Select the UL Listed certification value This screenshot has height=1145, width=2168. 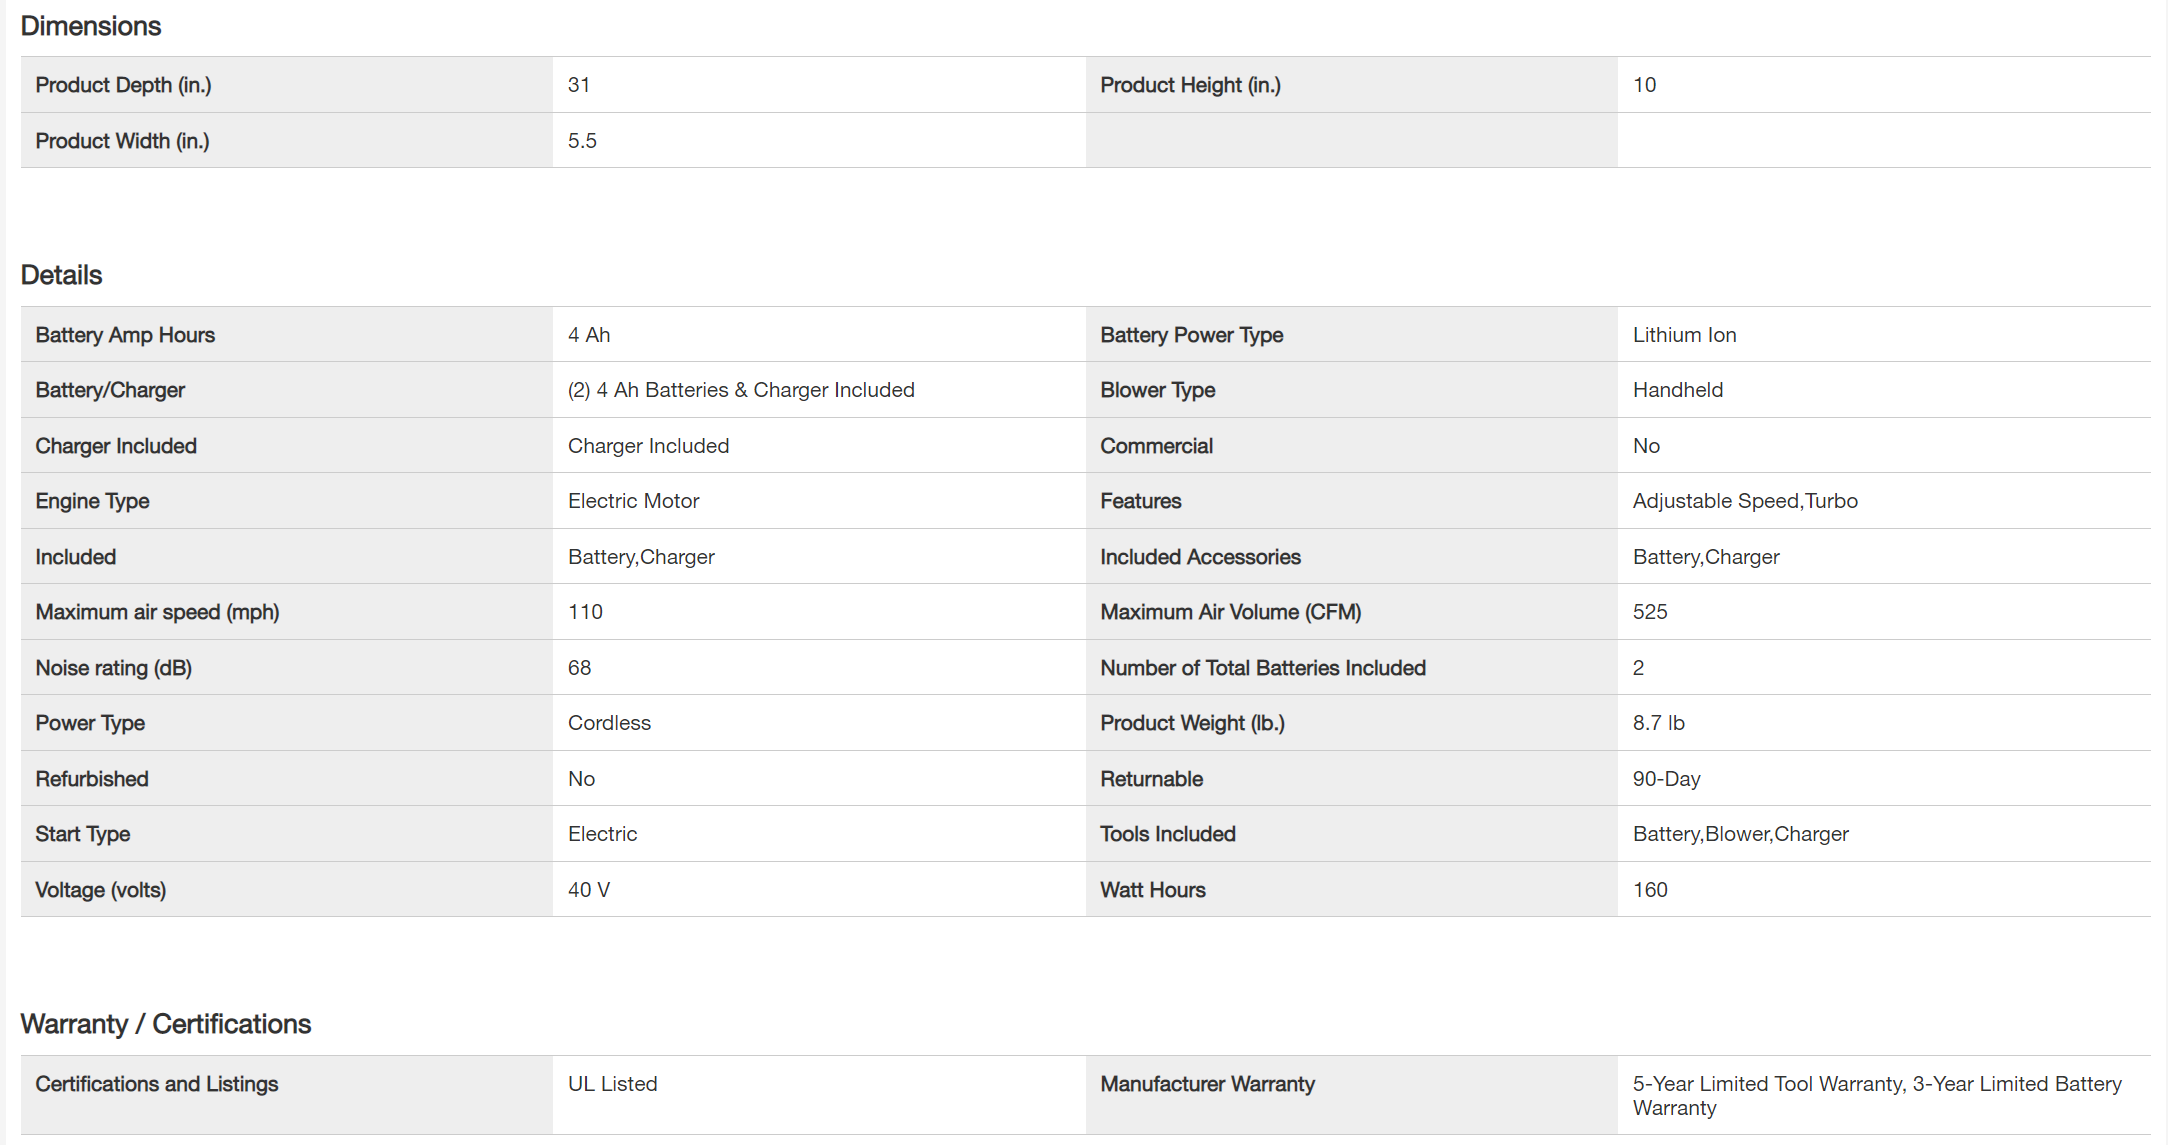click(x=612, y=1084)
